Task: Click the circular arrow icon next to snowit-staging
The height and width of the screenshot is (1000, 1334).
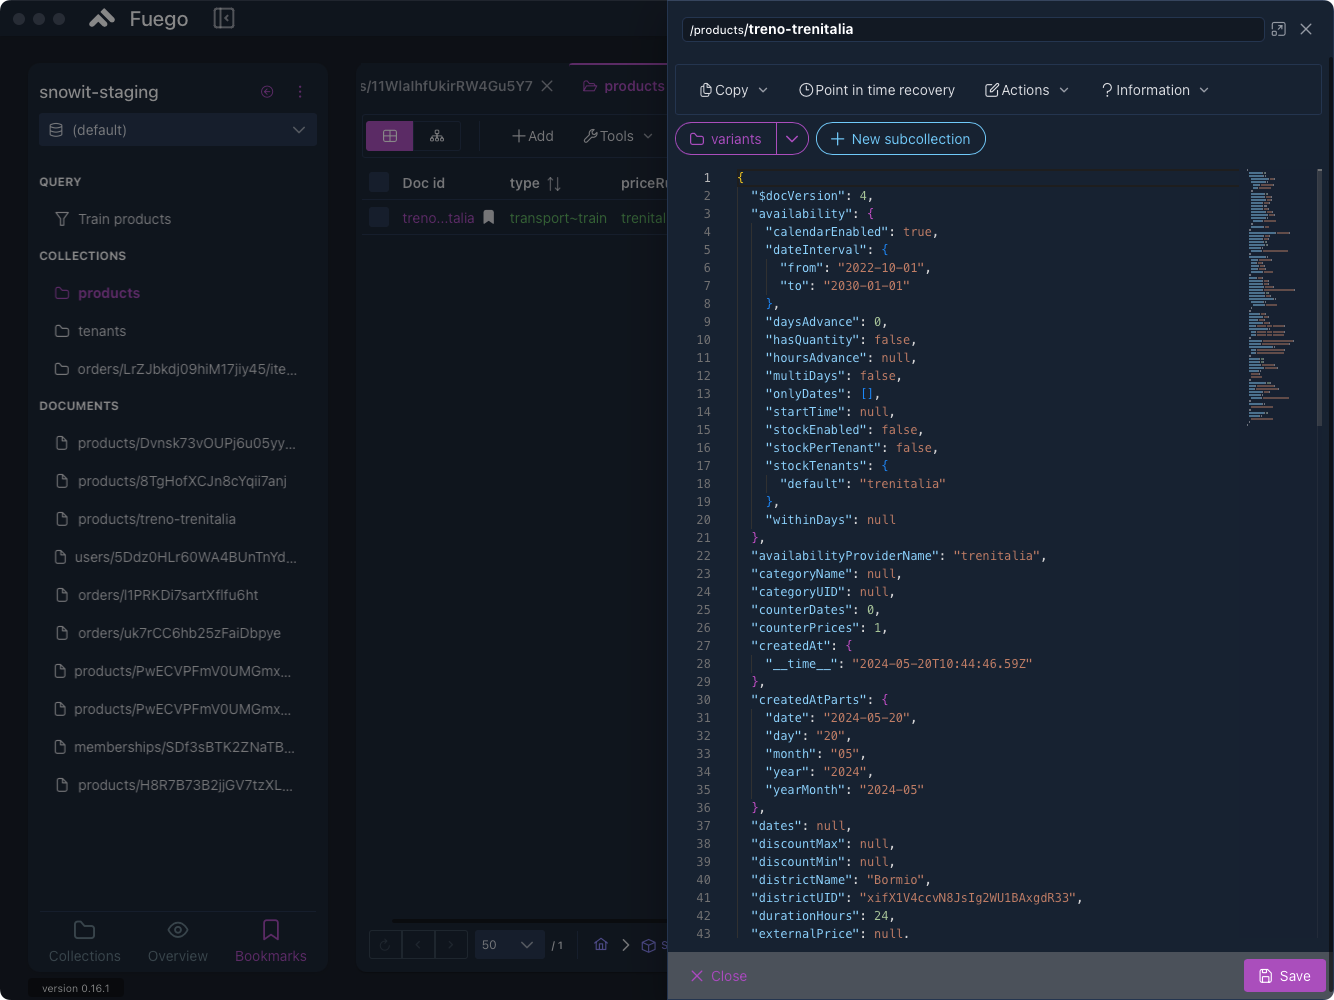Action: point(267,92)
